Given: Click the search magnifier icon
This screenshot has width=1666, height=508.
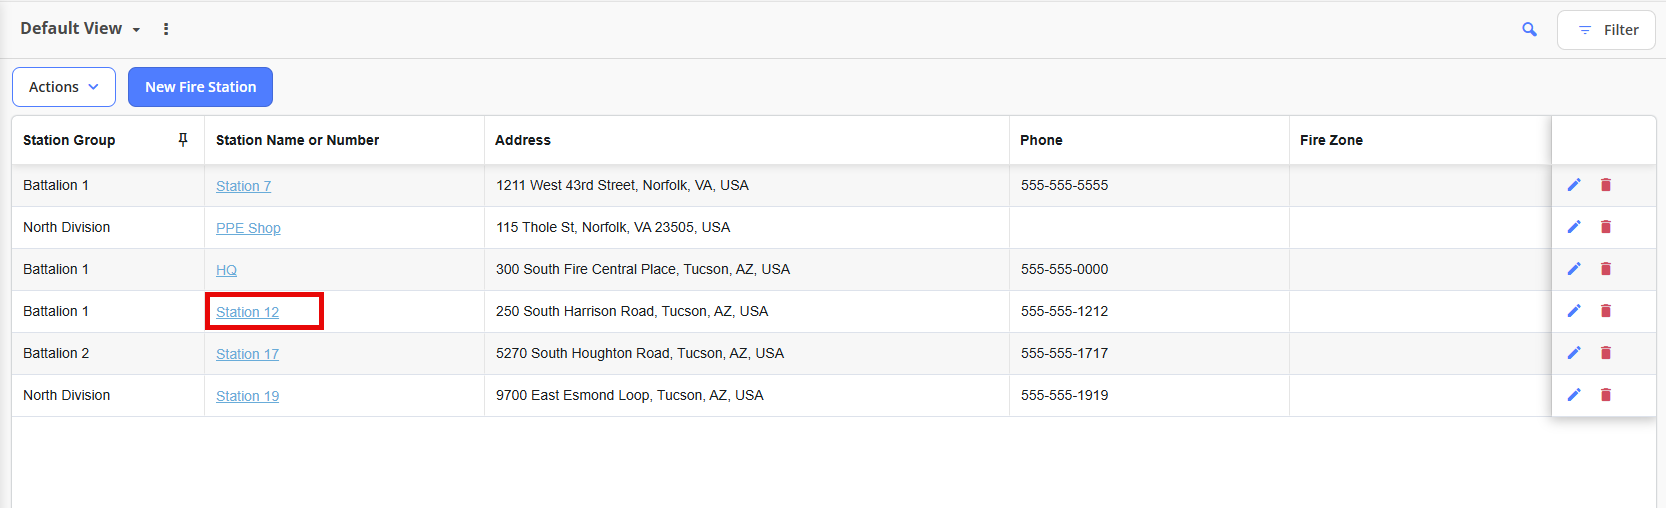Looking at the screenshot, I should point(1529,30).
